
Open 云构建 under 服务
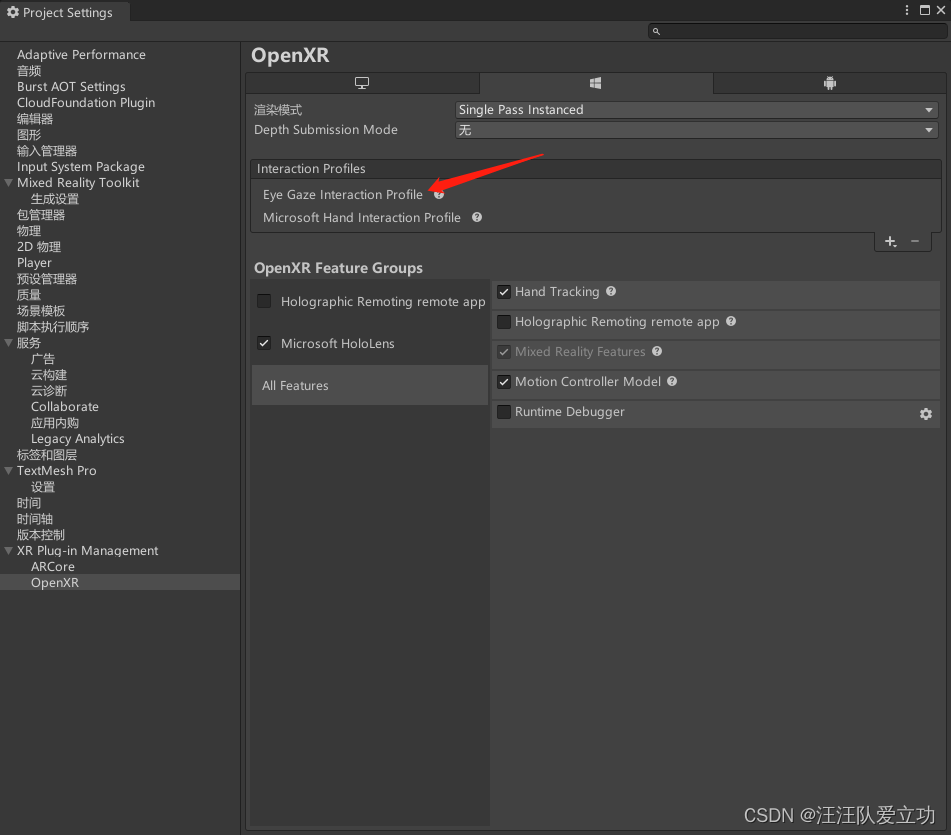pyautogui.click(x=49, y=375)
